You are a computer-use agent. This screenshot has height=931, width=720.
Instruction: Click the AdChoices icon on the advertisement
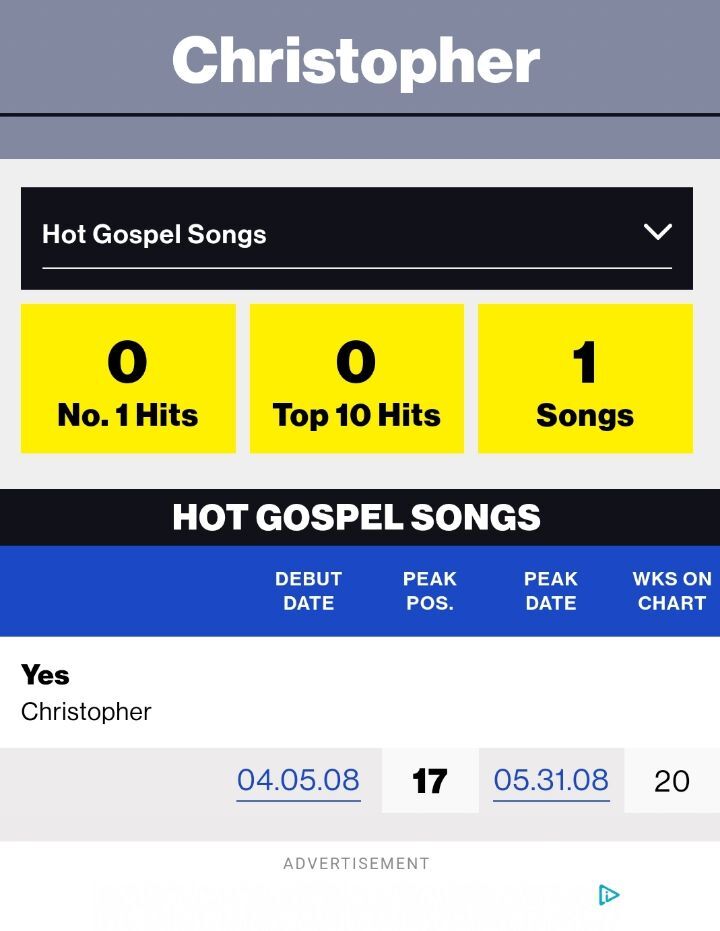608,895
